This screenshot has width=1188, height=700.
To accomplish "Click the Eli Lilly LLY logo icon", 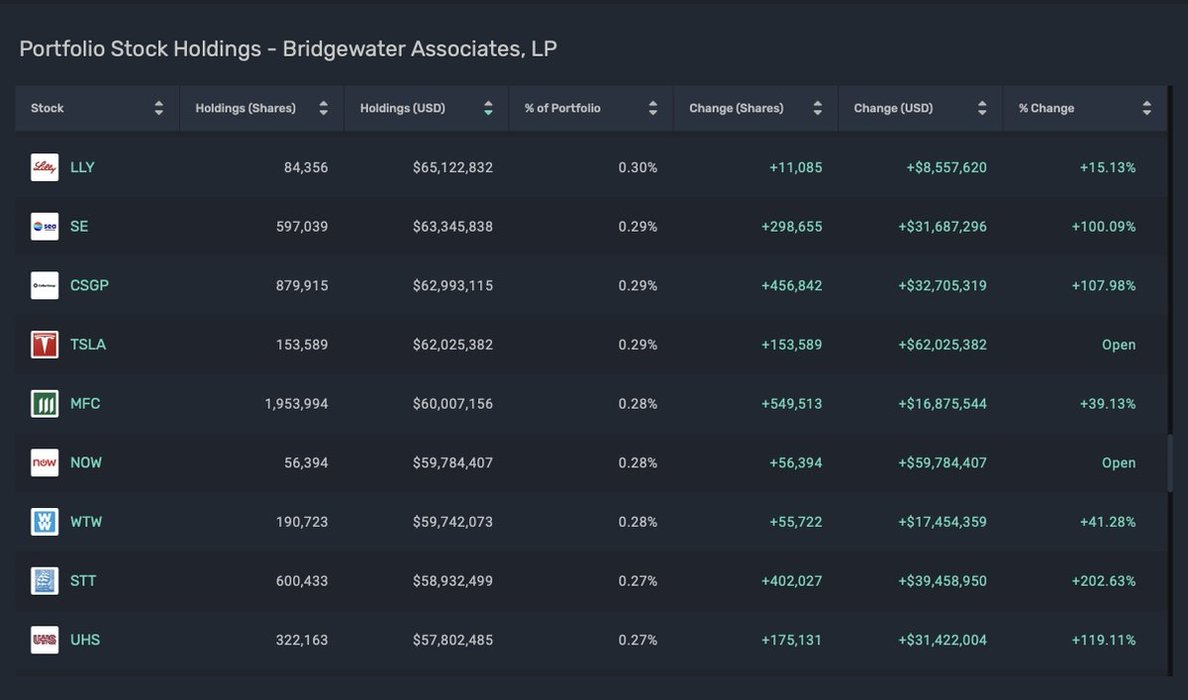I will tap(45, 168).
